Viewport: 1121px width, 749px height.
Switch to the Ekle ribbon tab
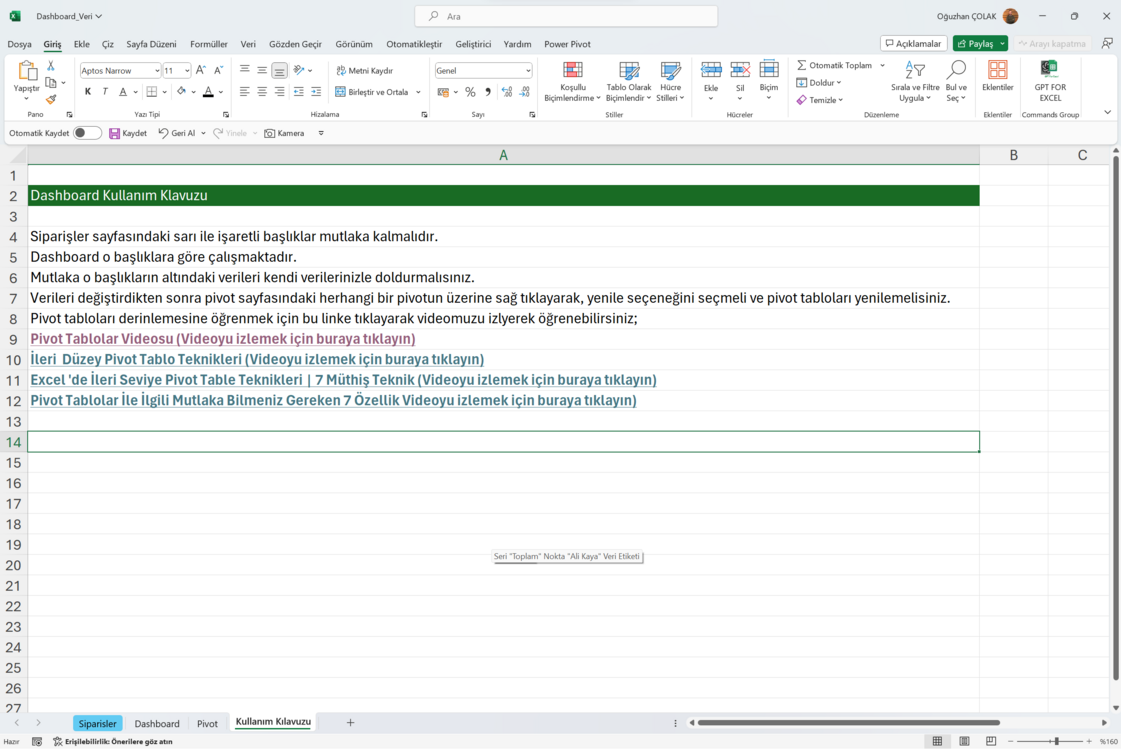click(x=82, y=44)
